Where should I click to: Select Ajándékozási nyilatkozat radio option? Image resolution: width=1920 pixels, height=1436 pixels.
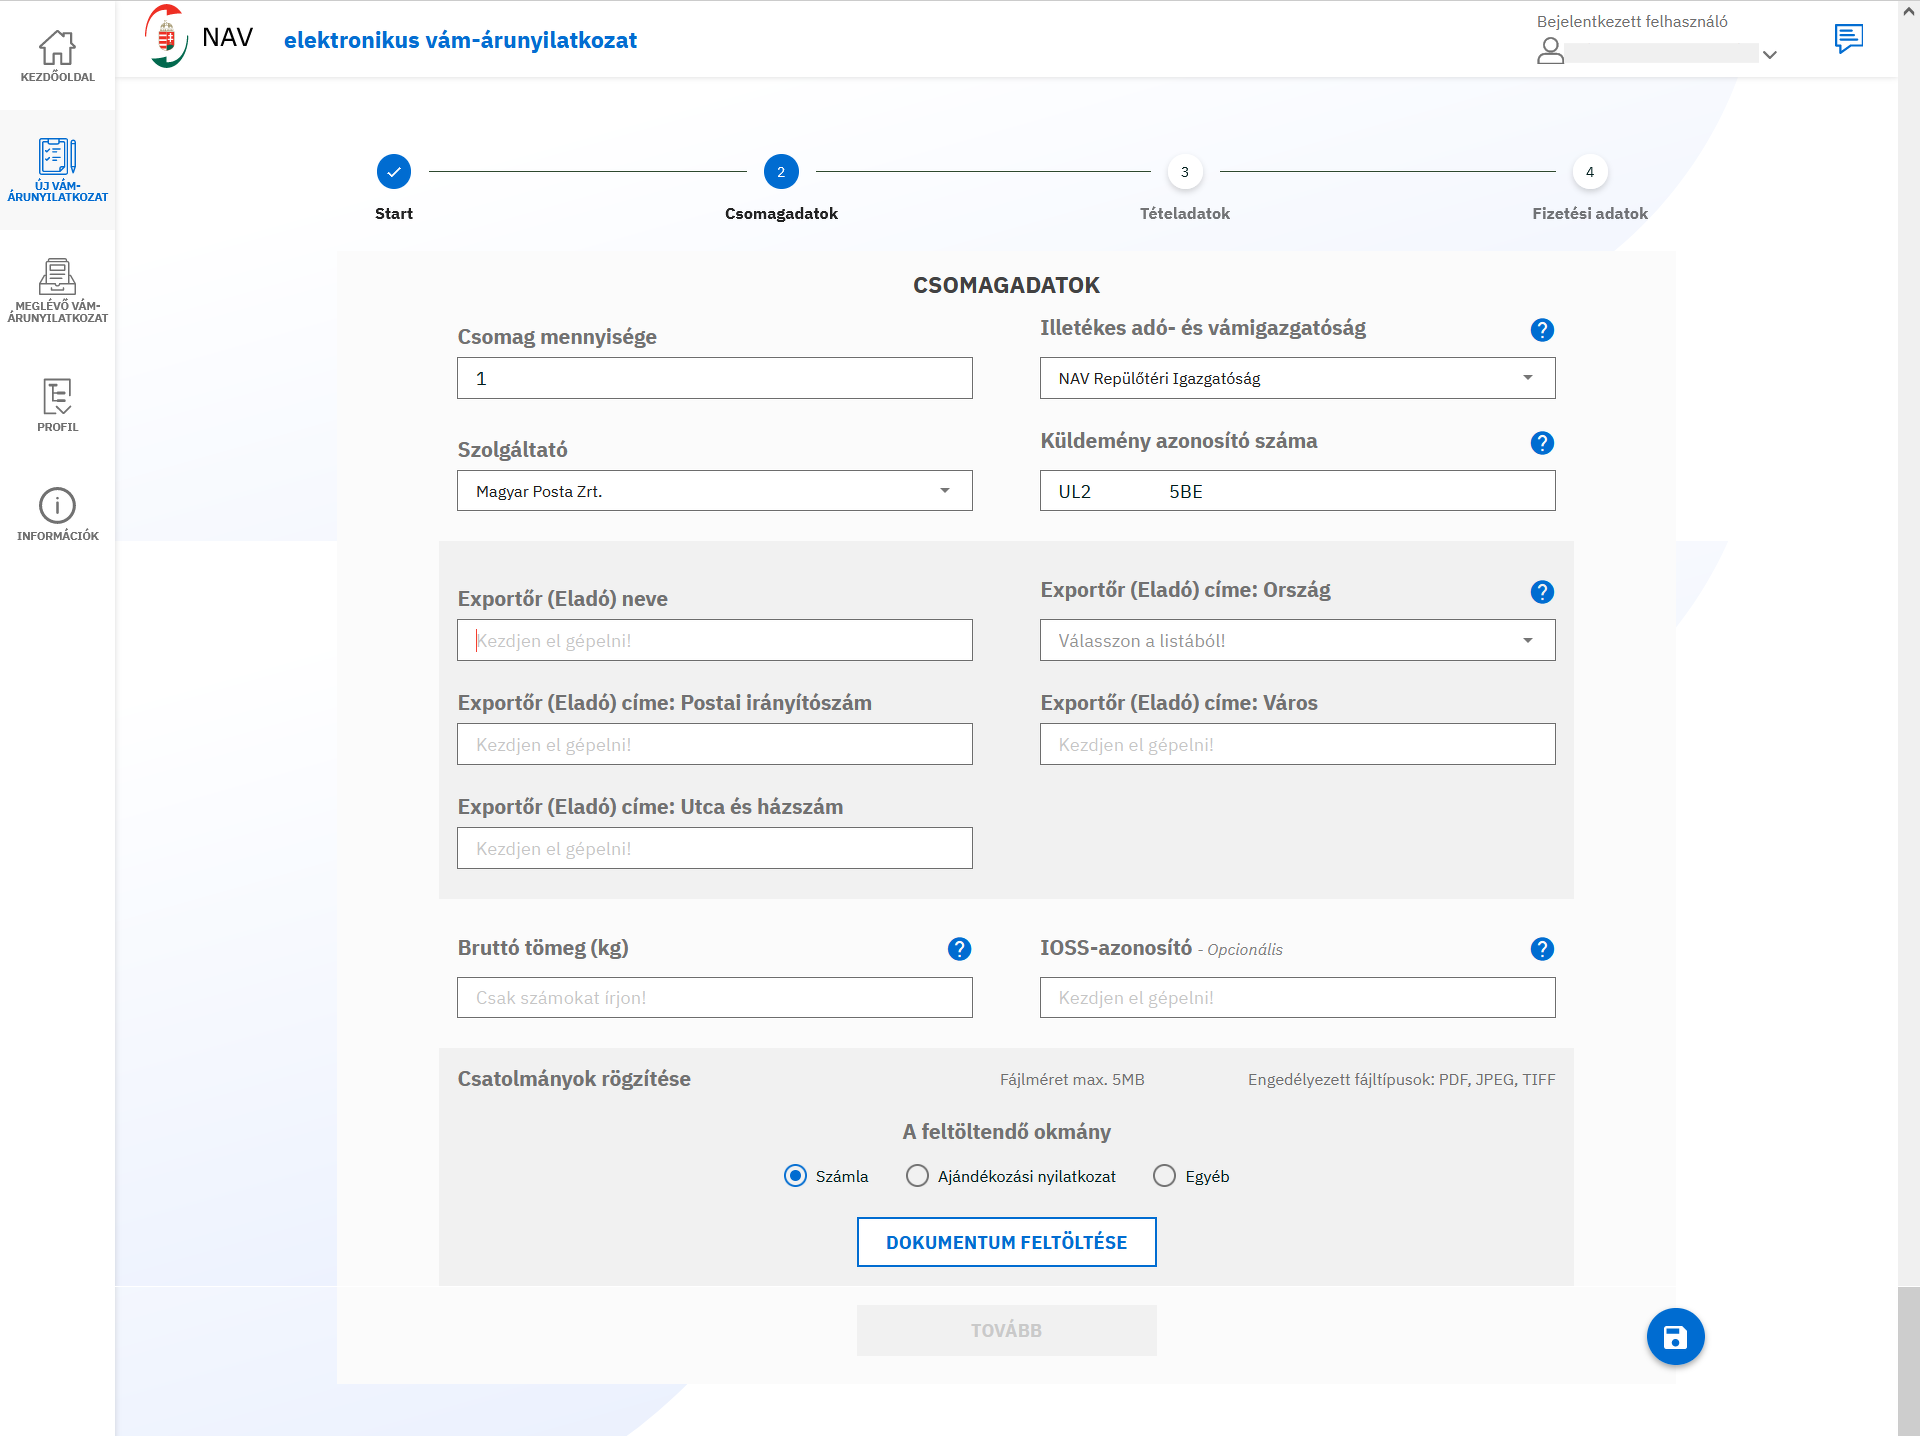[x=917, y=1176]
